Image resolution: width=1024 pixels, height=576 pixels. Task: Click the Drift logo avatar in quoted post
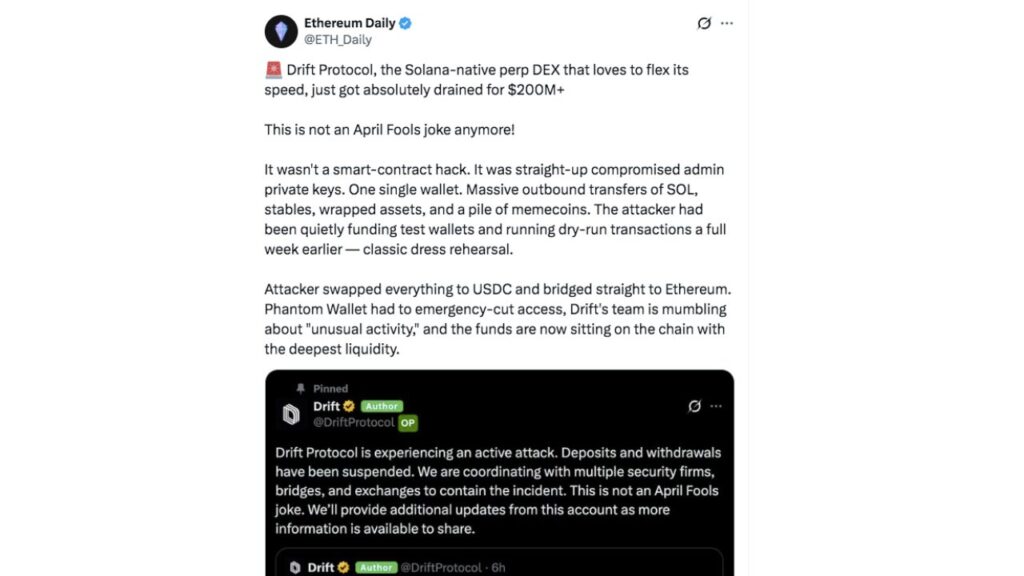tap(291, 414)
